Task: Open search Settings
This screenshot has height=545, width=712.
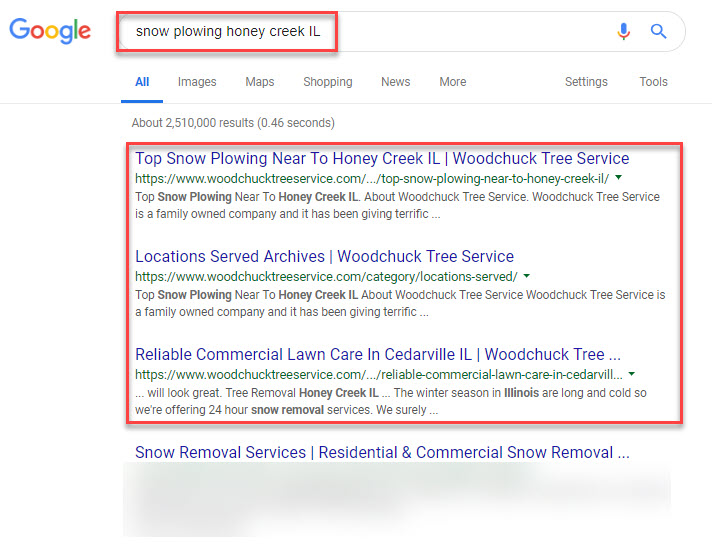Action: pyautogui.click(x=586, y=82)
